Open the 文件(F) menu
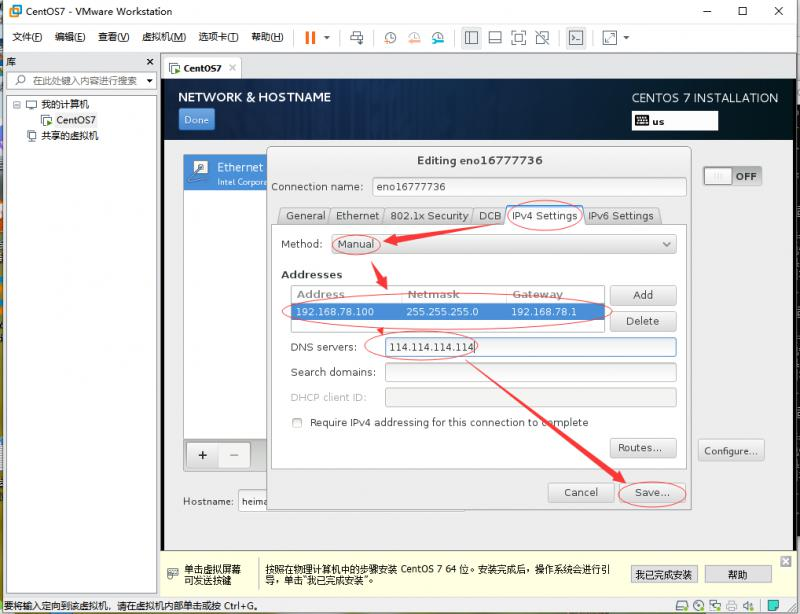 coord(27,37)
